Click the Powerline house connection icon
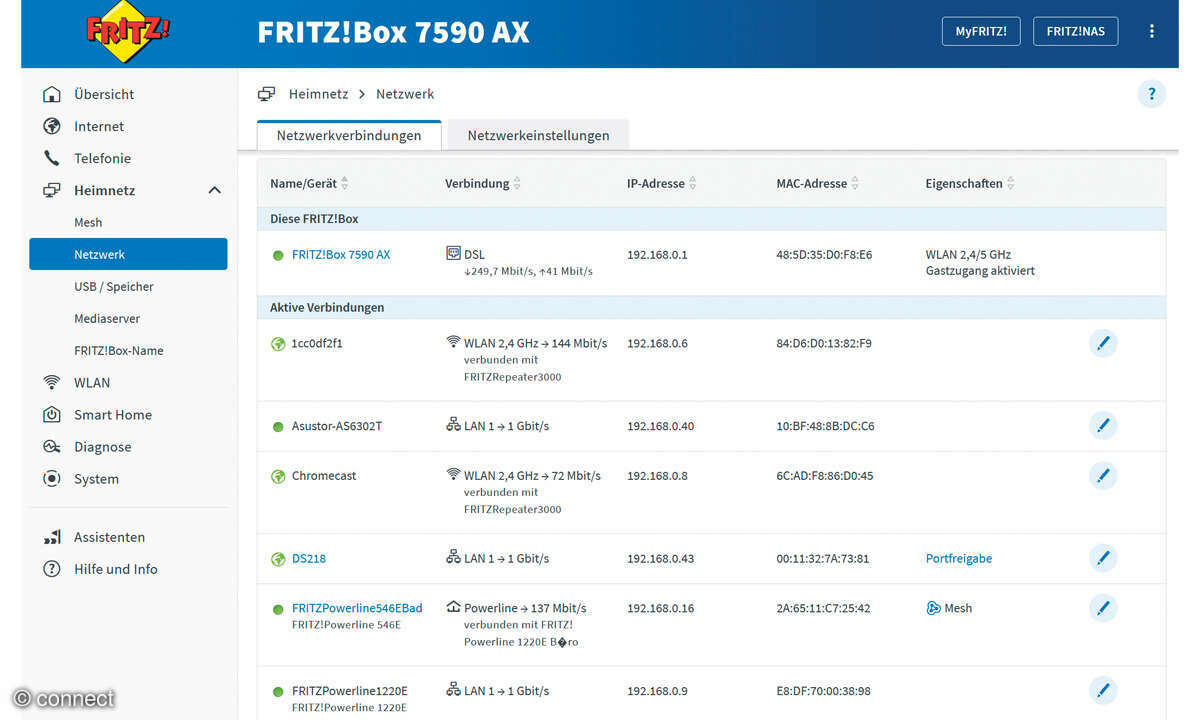 (x=453, y=607)
